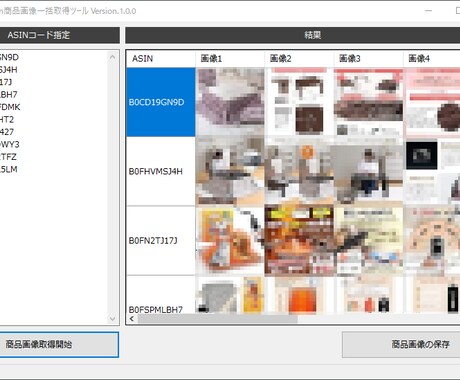This screenshot has height=380, width=460.
Task: Open 画像1 thumbnail of B0FHVMSJ4H
Action: pos(230,171)
